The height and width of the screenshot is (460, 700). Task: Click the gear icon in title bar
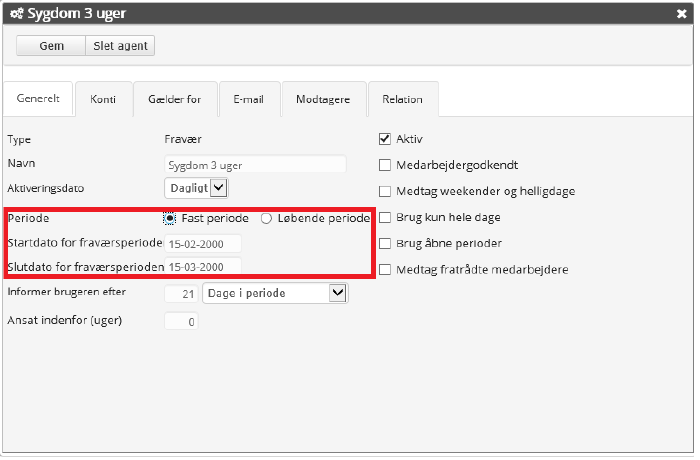[16, 14]
